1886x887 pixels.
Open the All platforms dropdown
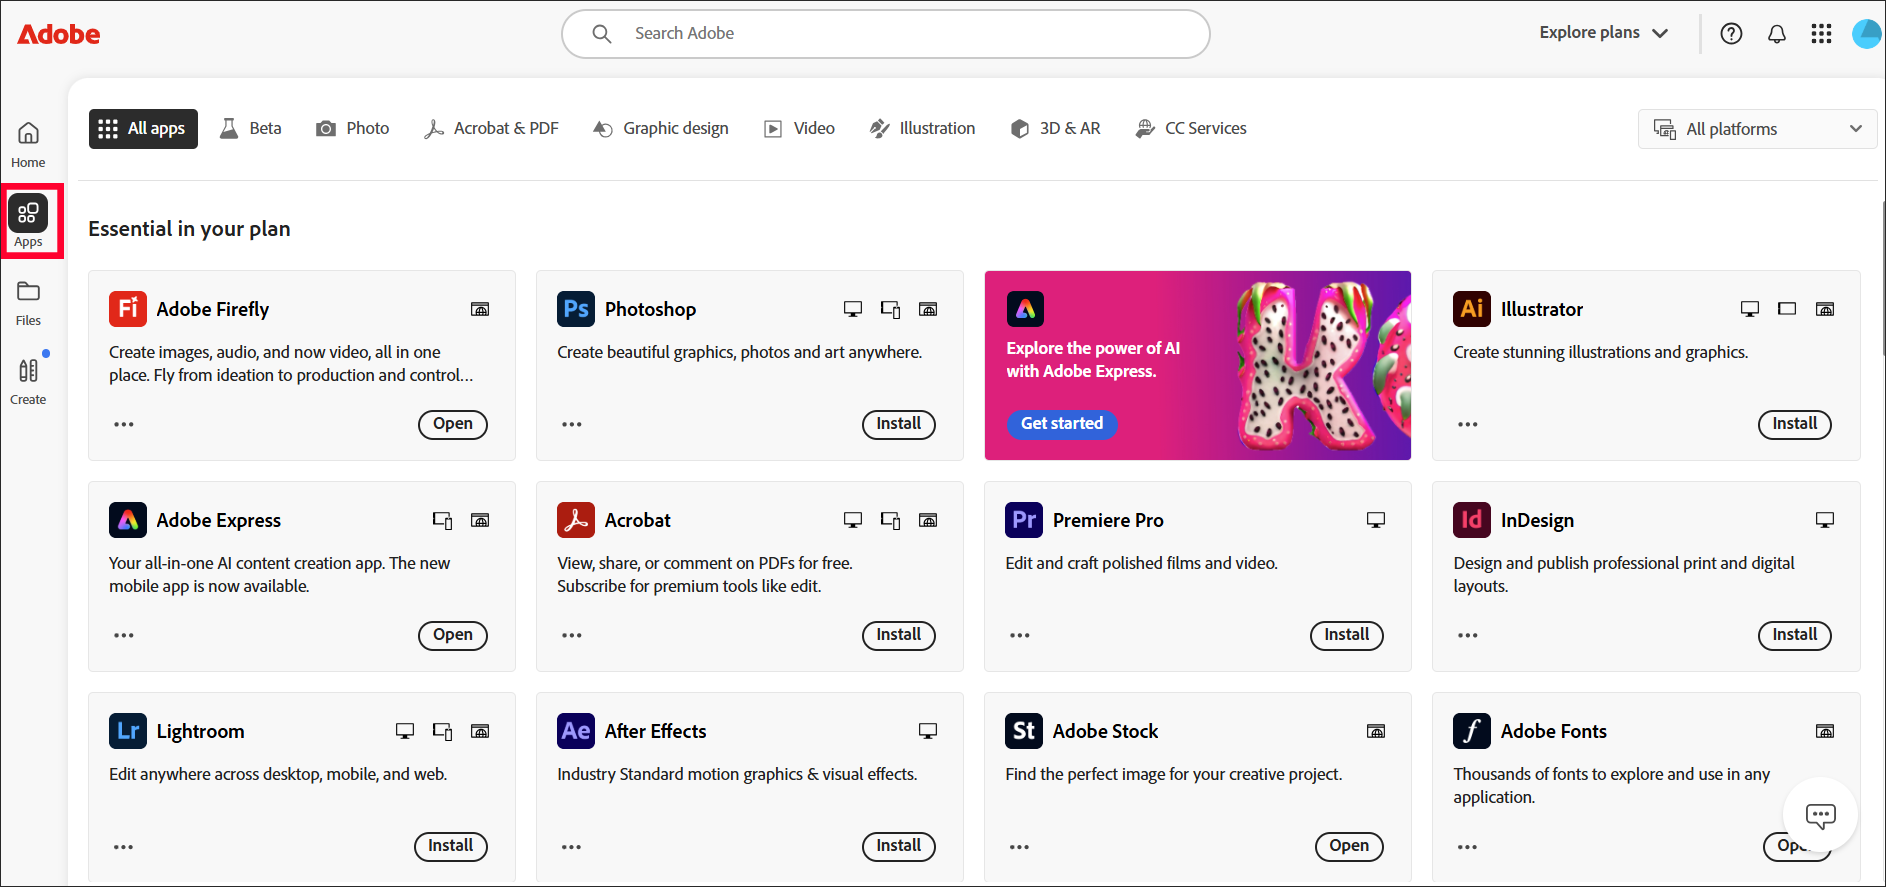point(1757,129)
